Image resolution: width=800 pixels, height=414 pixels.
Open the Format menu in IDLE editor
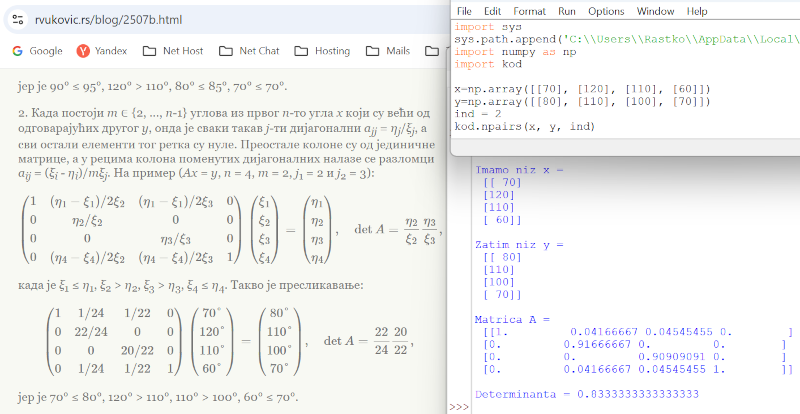coord(529,11)
